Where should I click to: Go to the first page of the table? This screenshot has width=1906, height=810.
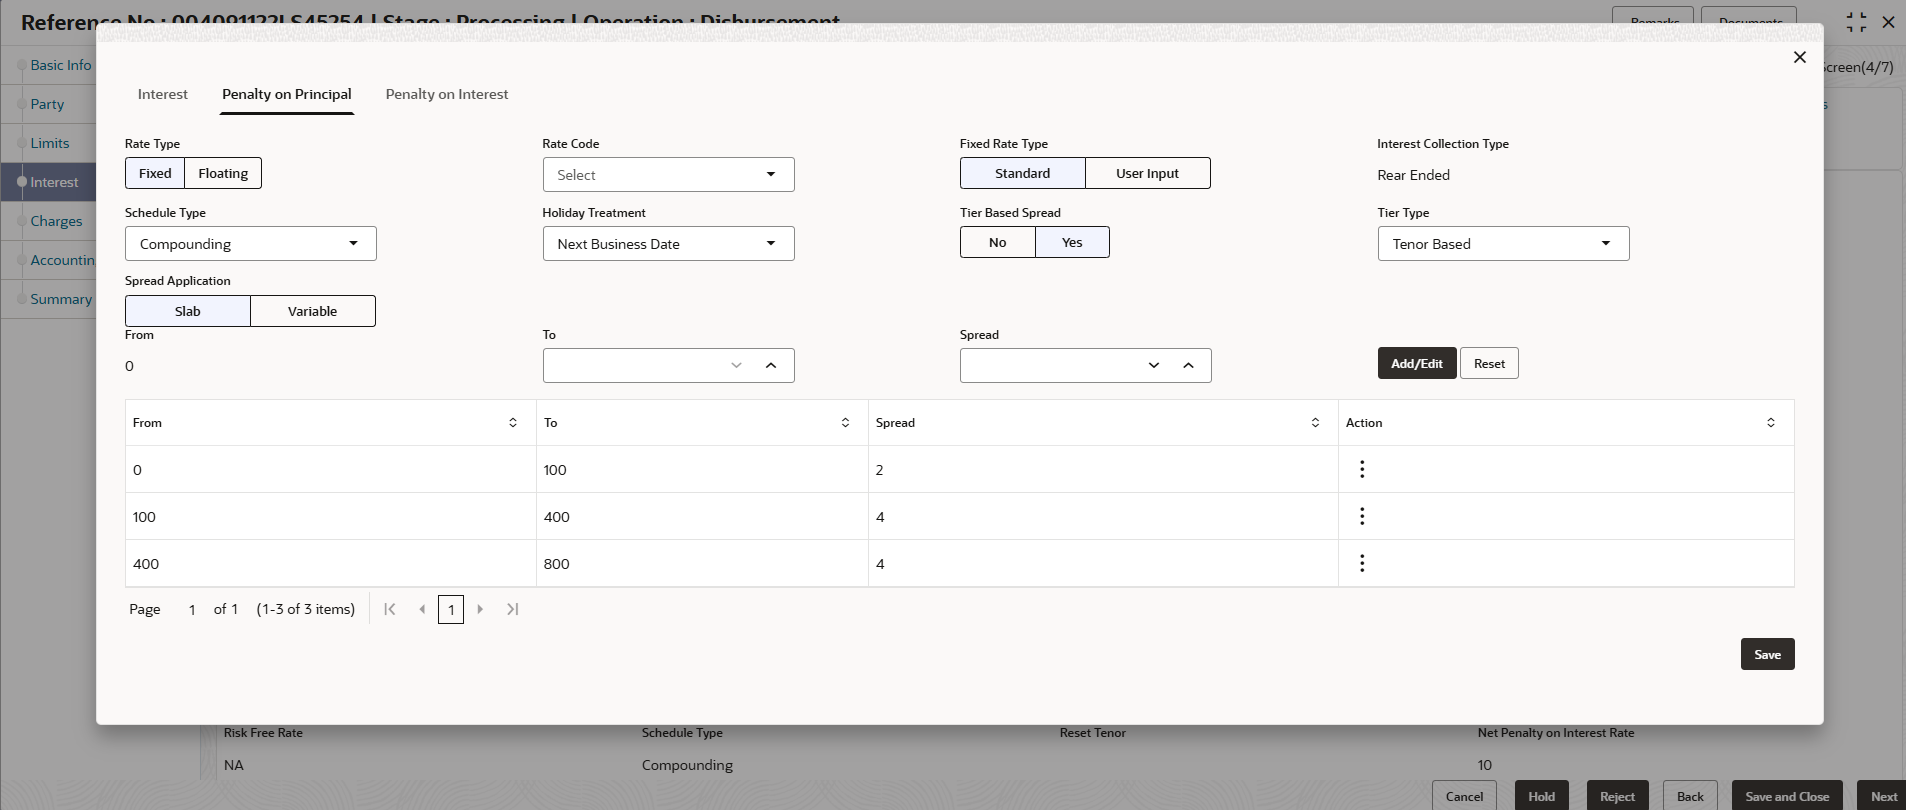(x=390, y=609)
